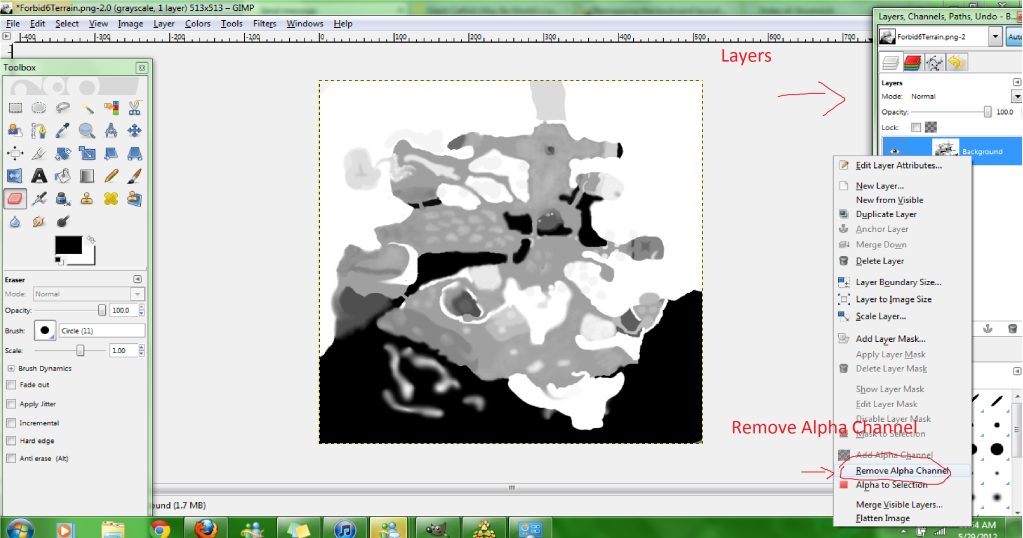1023x538 pixels.
Task: Open the Colors menu
Action: point(198,23)
